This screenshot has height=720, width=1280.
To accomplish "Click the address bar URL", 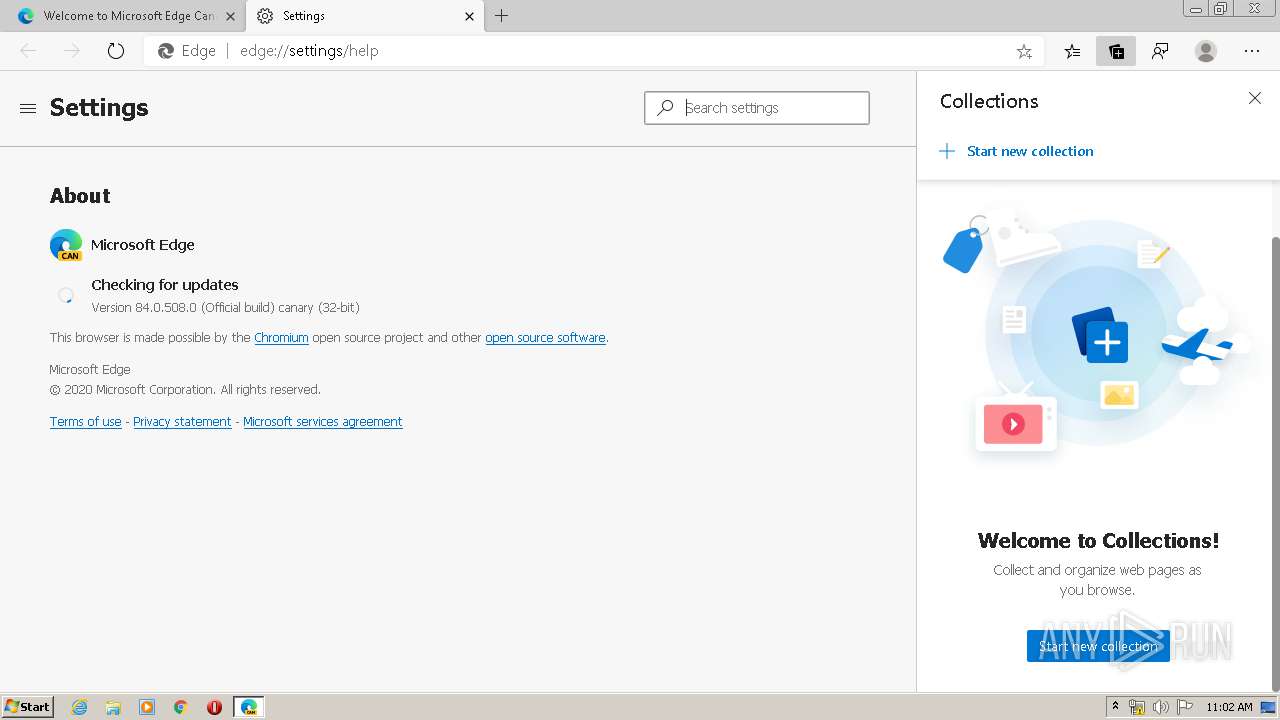I will click(x=309, y=51).
